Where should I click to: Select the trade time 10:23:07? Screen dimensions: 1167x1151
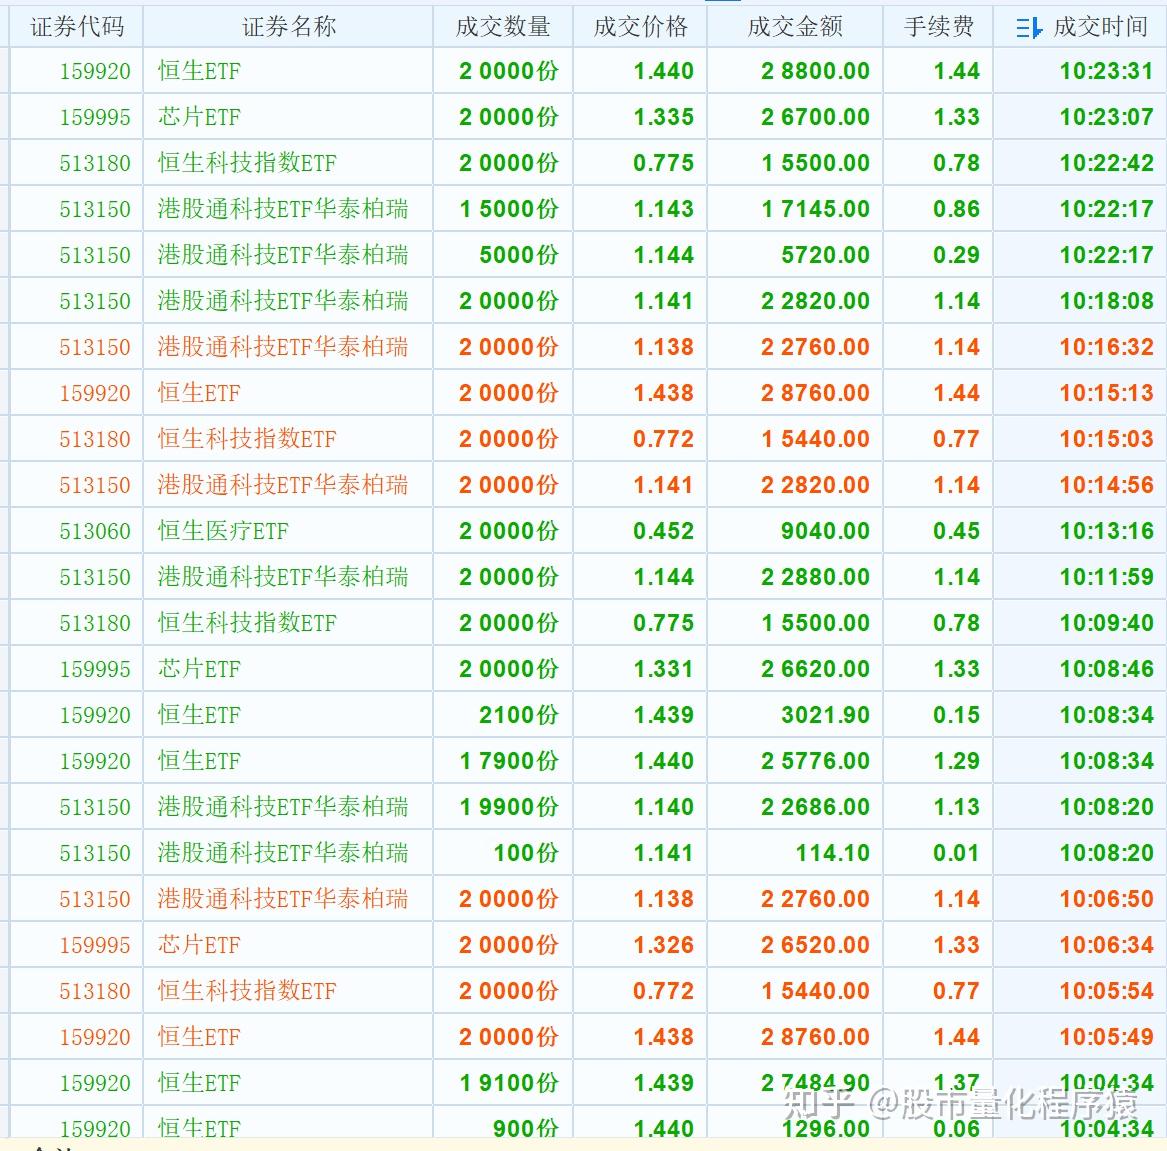coord(1106,117)
